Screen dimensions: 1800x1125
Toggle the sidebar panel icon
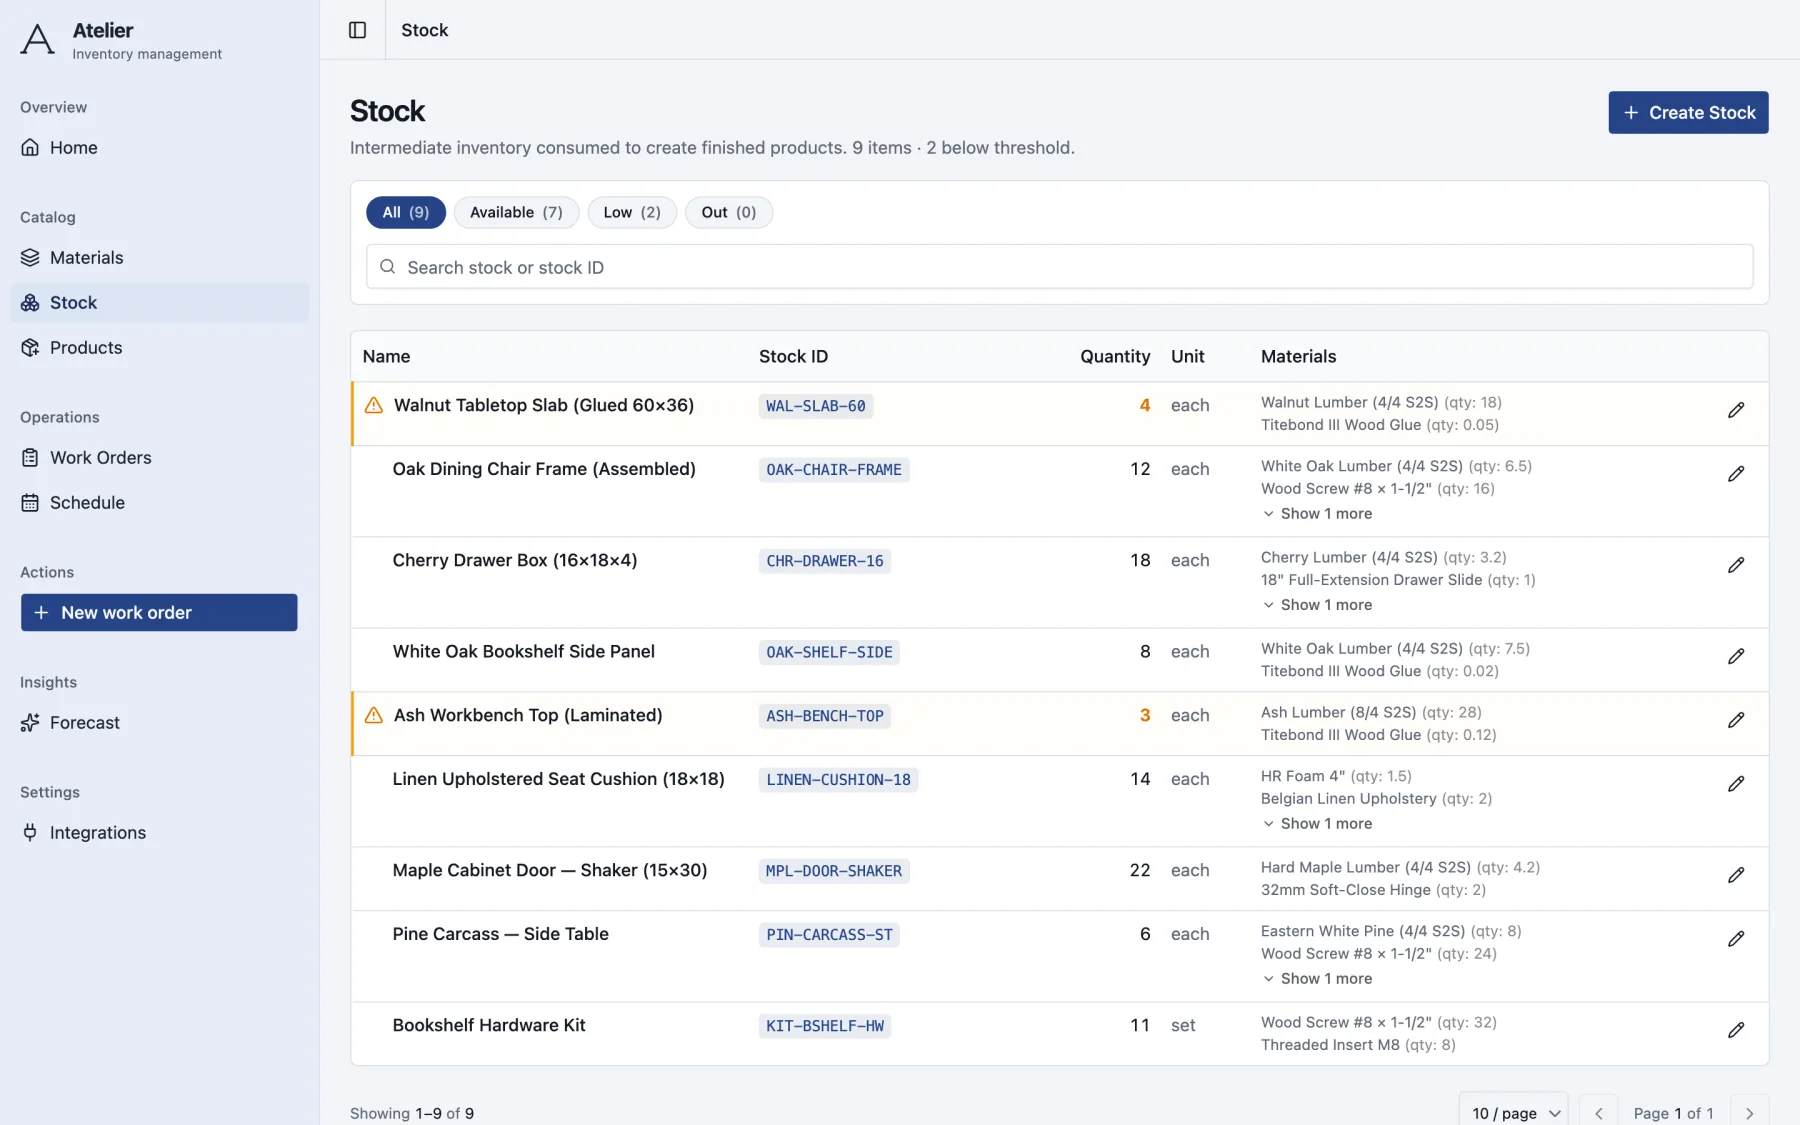click(357, 30)
